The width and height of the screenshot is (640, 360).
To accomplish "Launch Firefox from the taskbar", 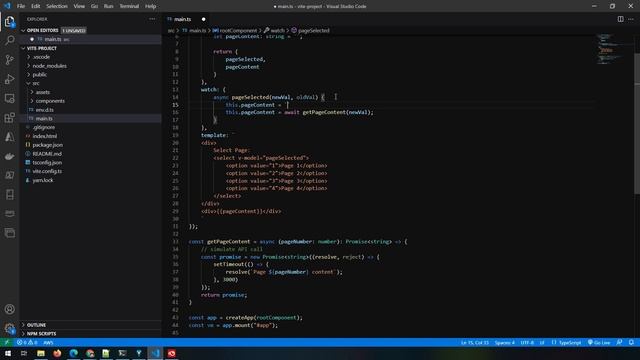I will 57,353.
